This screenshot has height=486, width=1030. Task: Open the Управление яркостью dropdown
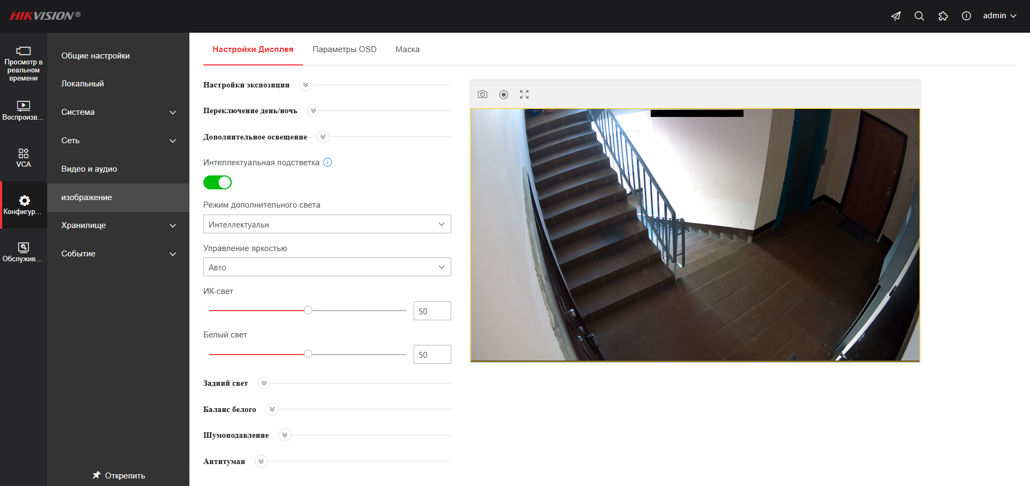(x=327, y=267)
